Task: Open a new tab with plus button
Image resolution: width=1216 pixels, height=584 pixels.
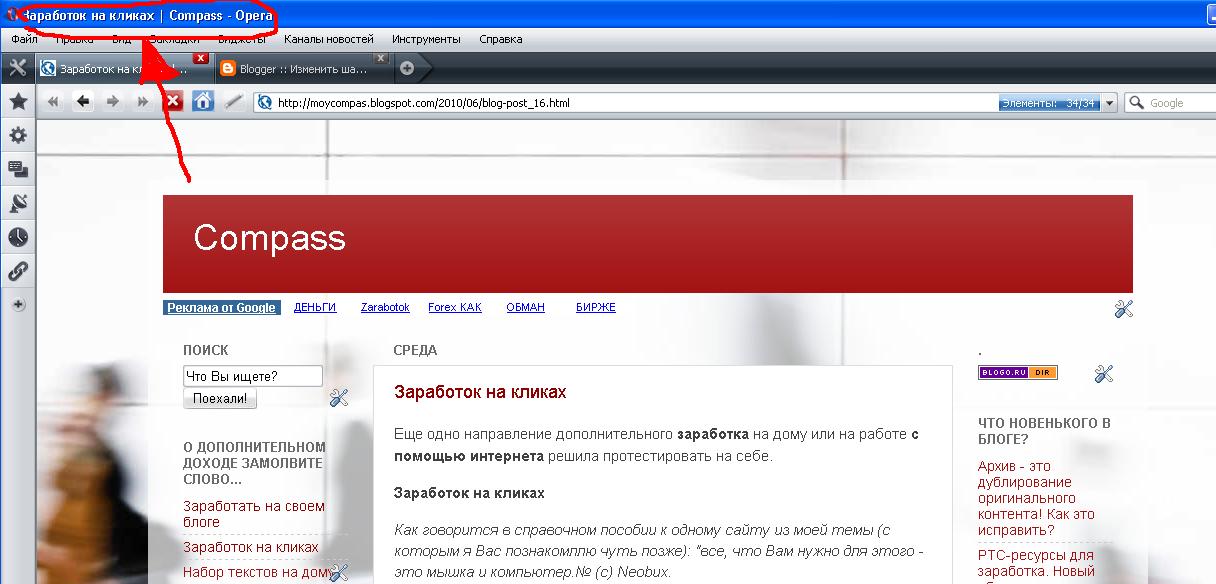Action: pyautogui.click(x=406, y=68)
